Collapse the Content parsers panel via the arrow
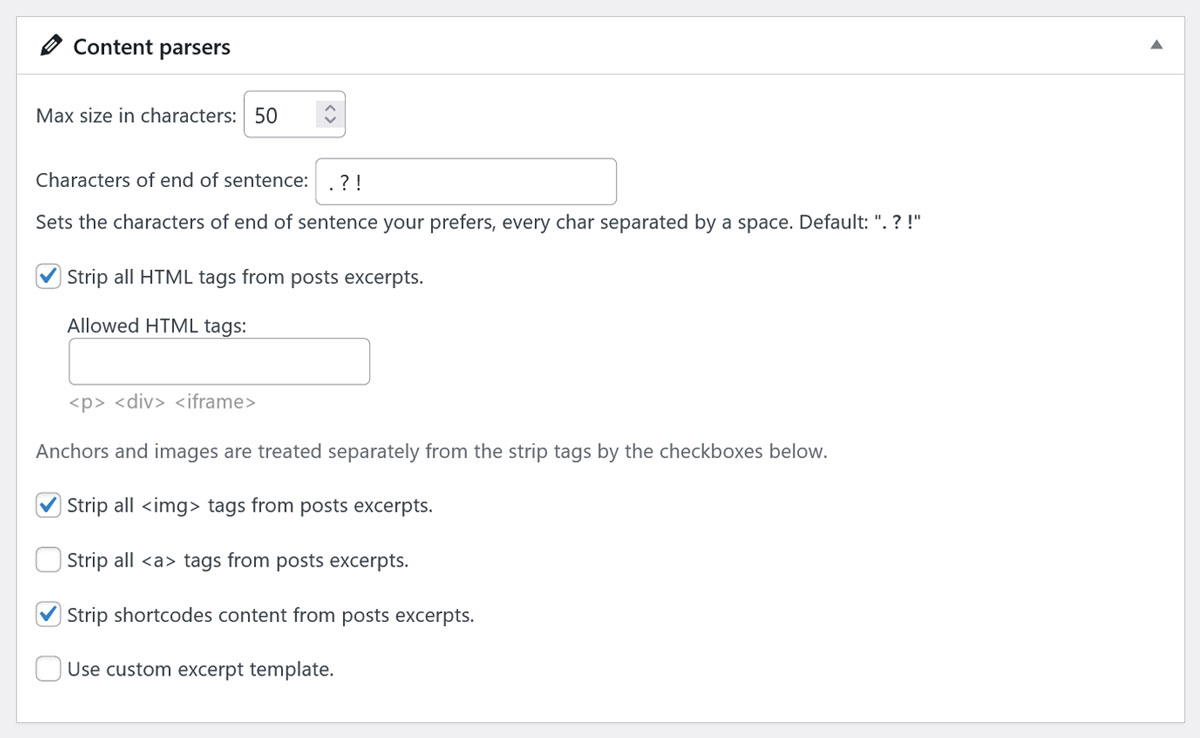Screen dimensions: 1200x738 pyautogui.click(x=1156, y=45)
